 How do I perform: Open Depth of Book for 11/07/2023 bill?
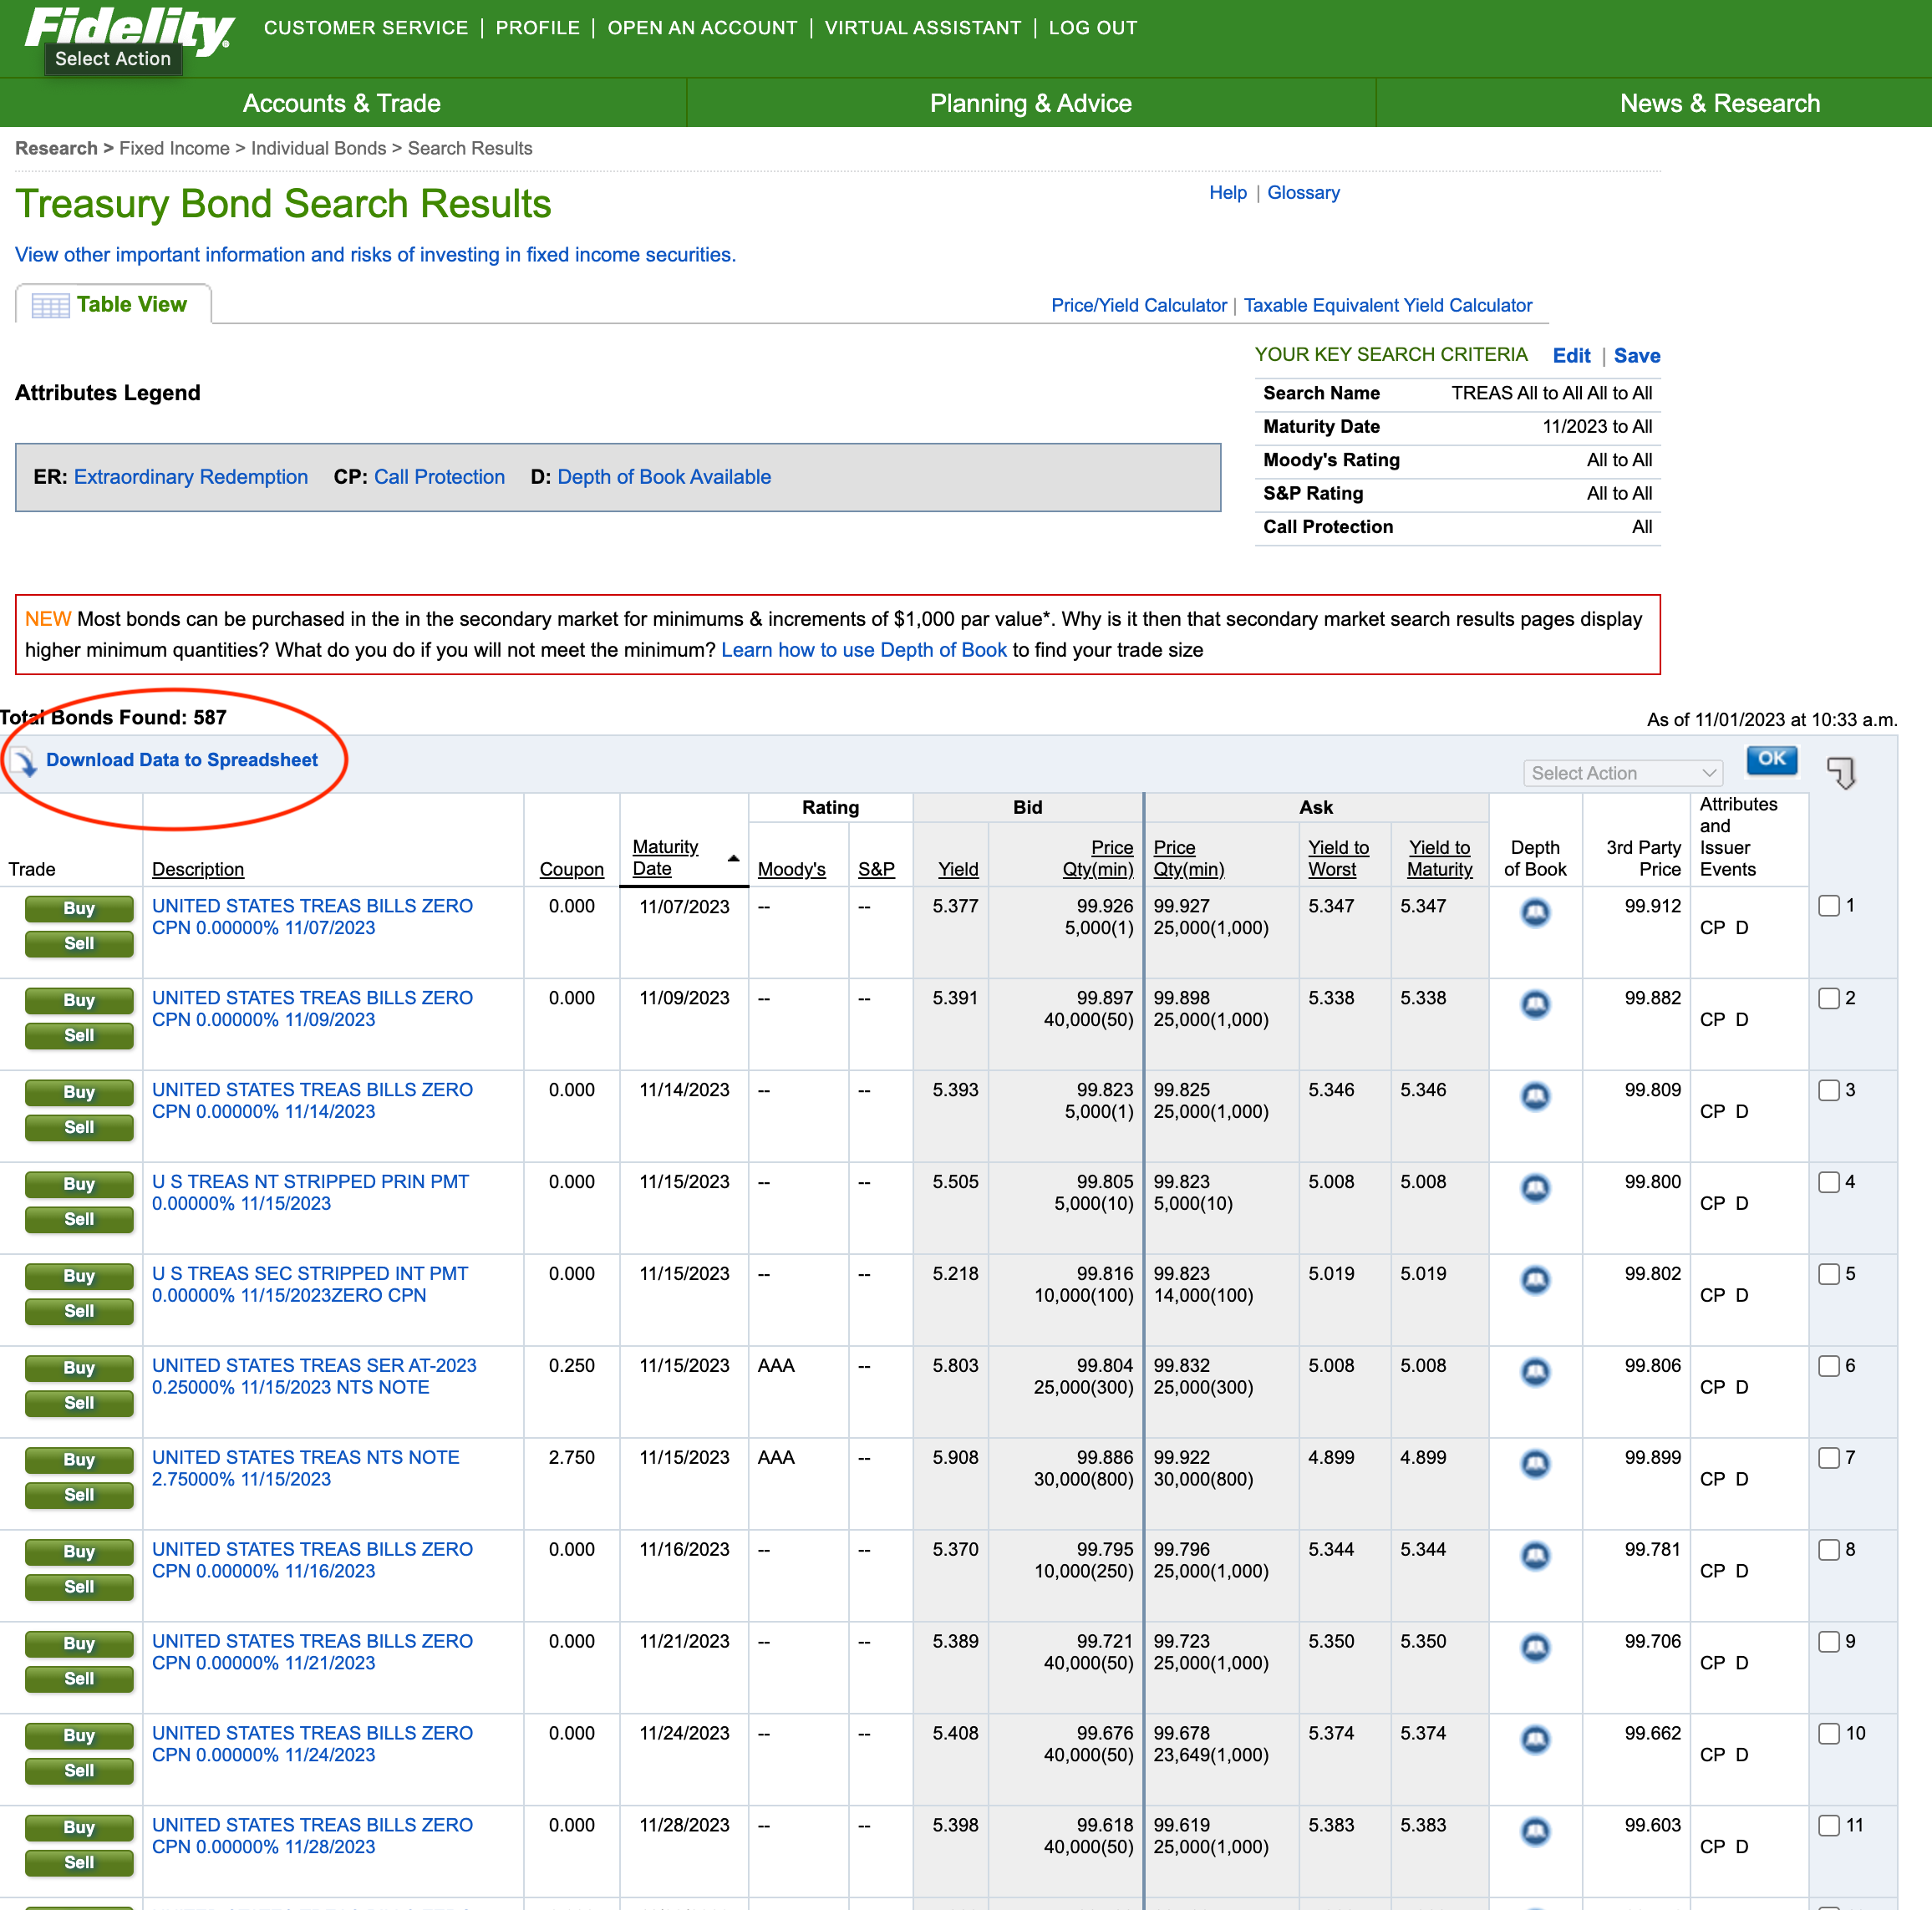click(1535, 912)
